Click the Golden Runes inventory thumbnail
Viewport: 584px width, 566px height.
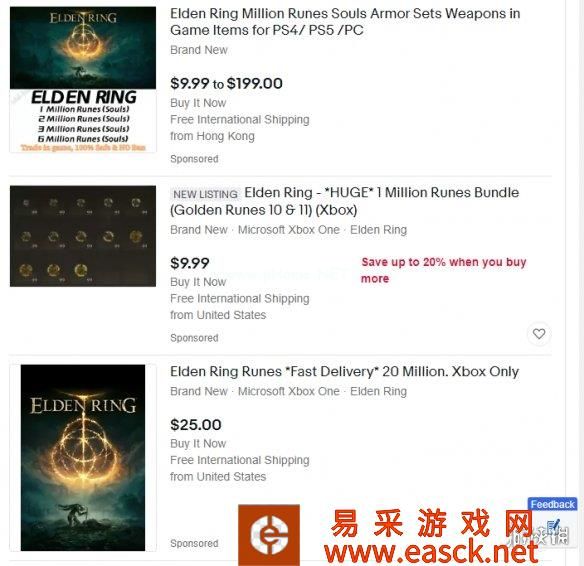pos(83,236)
